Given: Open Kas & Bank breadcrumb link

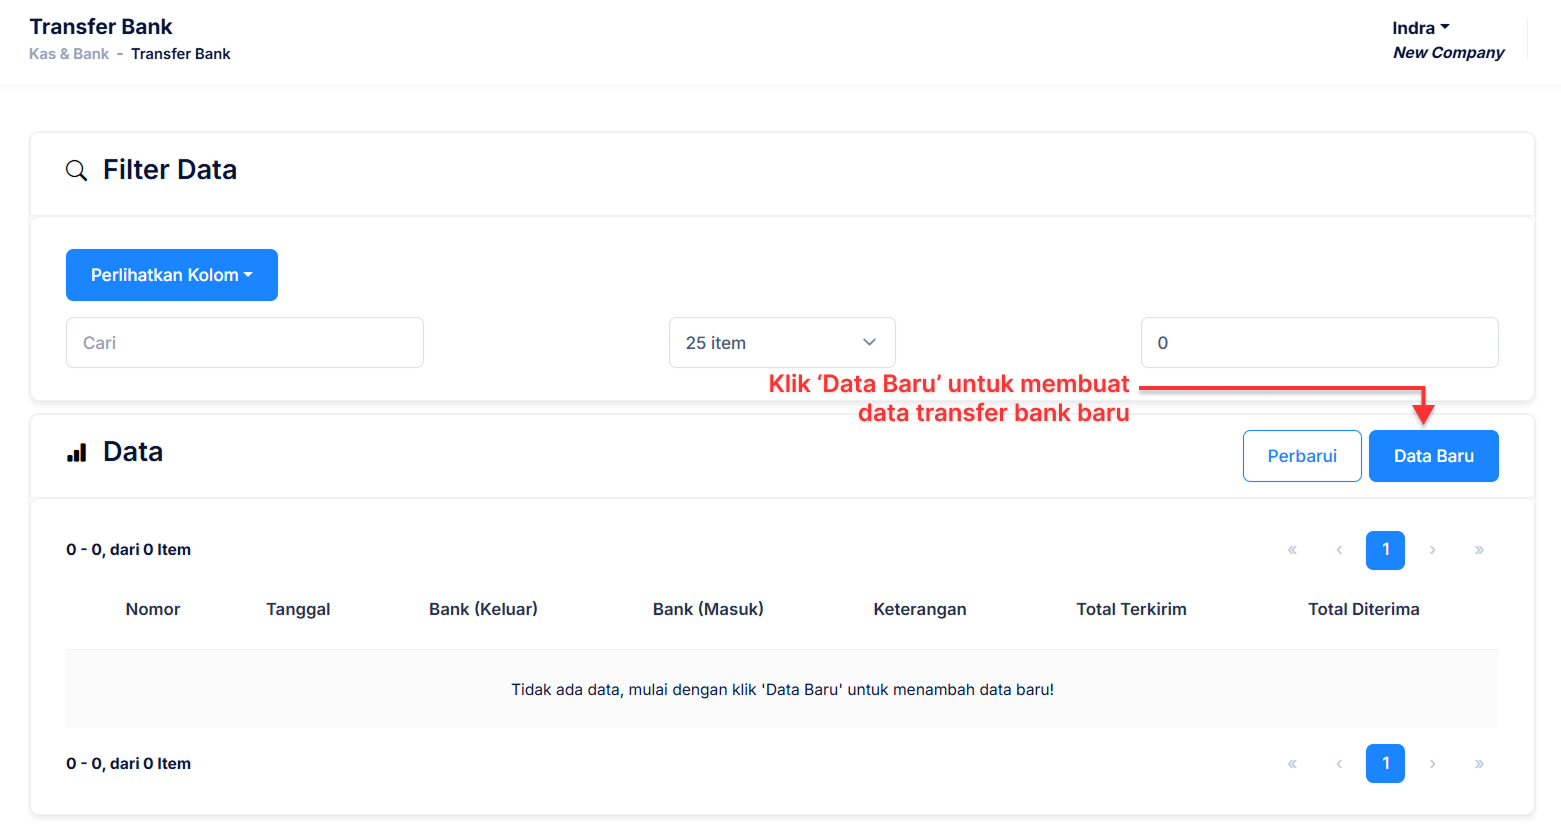Looking at the screenshot, I should [69, 54].
